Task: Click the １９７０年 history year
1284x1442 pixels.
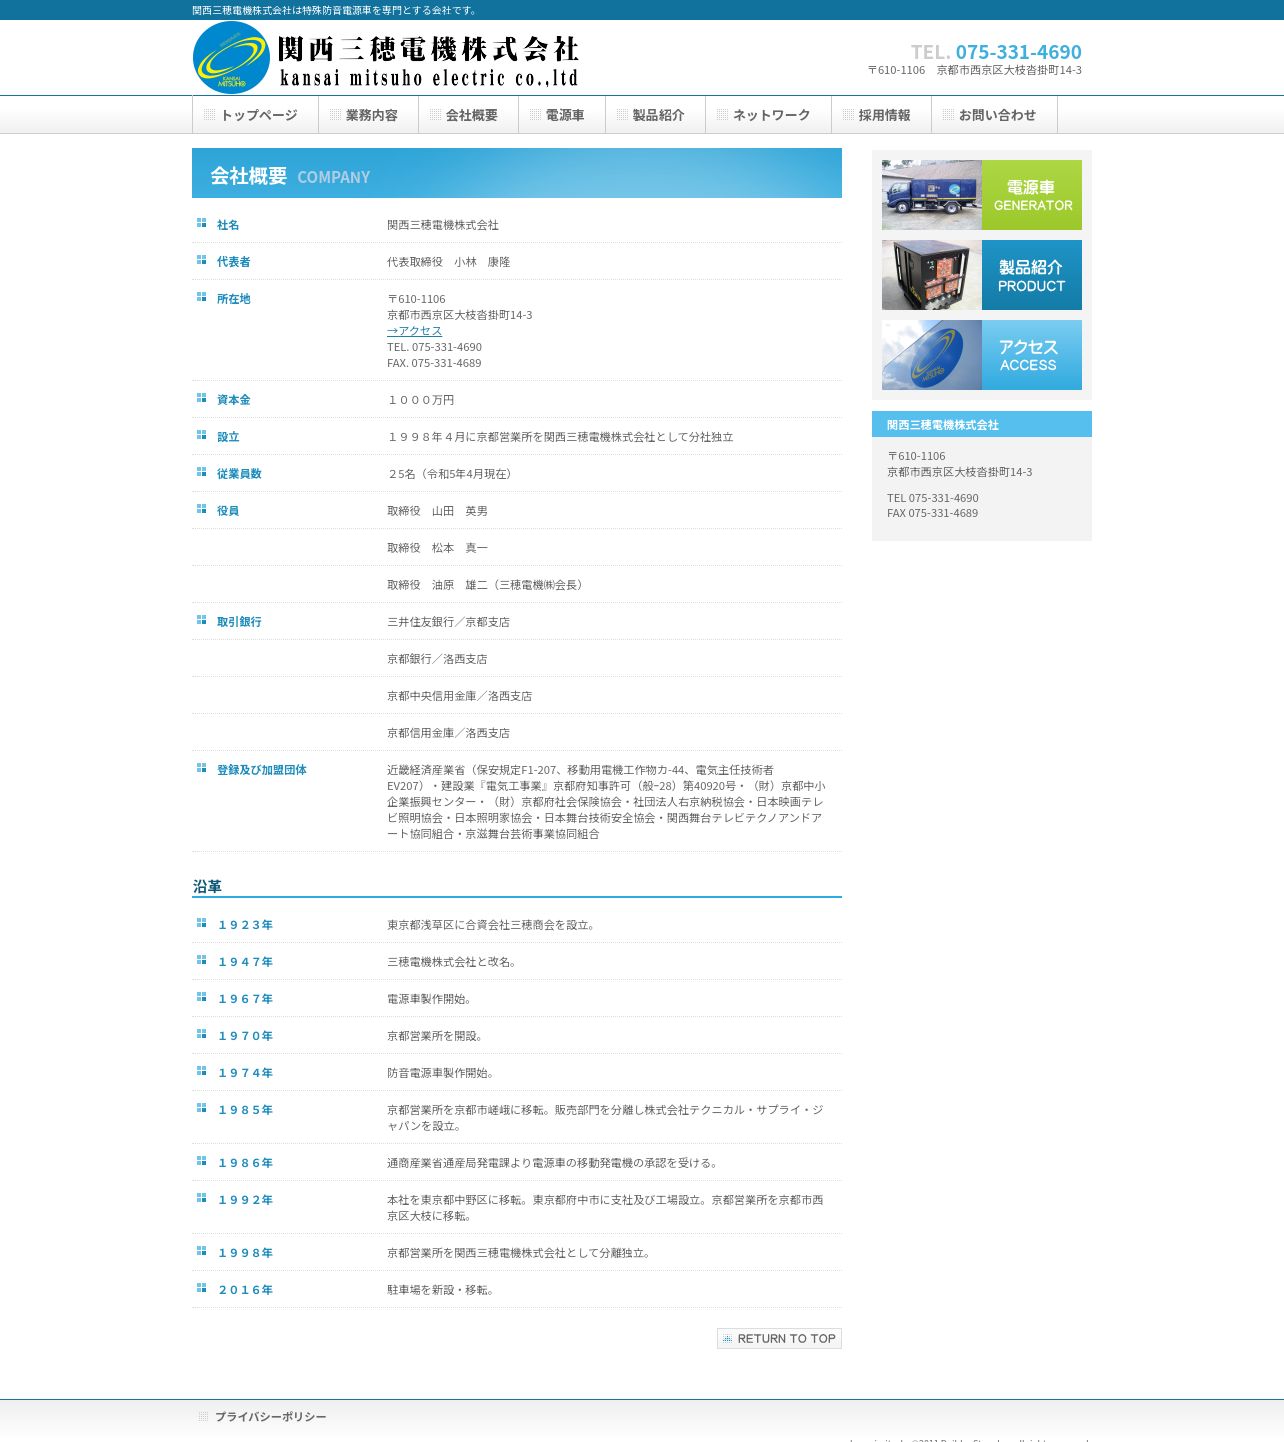Action: [x=245, y=1036]
